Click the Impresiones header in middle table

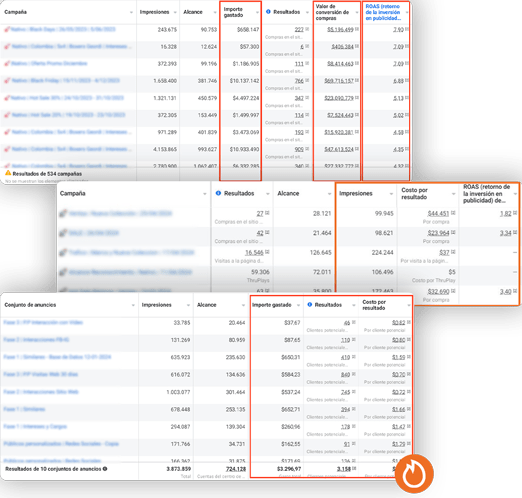pyautogui.click(x=356, y=193)
